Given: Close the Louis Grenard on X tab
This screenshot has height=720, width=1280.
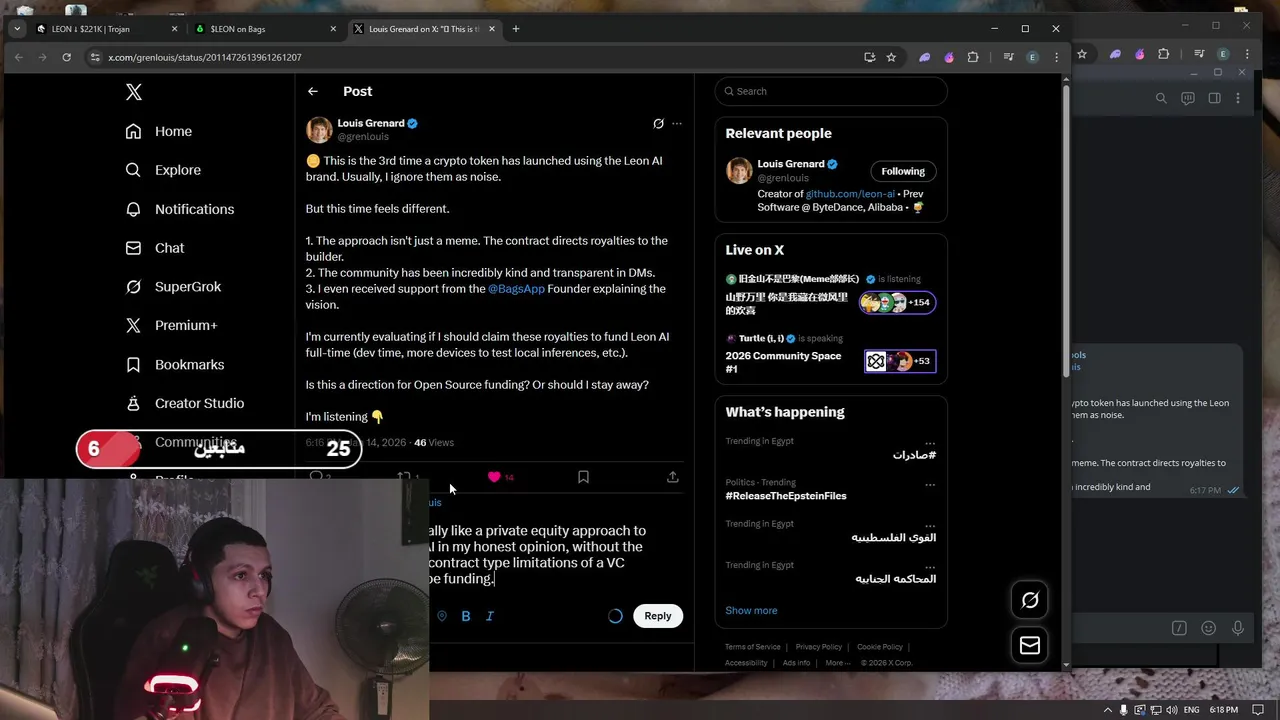Looking at the screenshot, I should click(x=491, y=29).
